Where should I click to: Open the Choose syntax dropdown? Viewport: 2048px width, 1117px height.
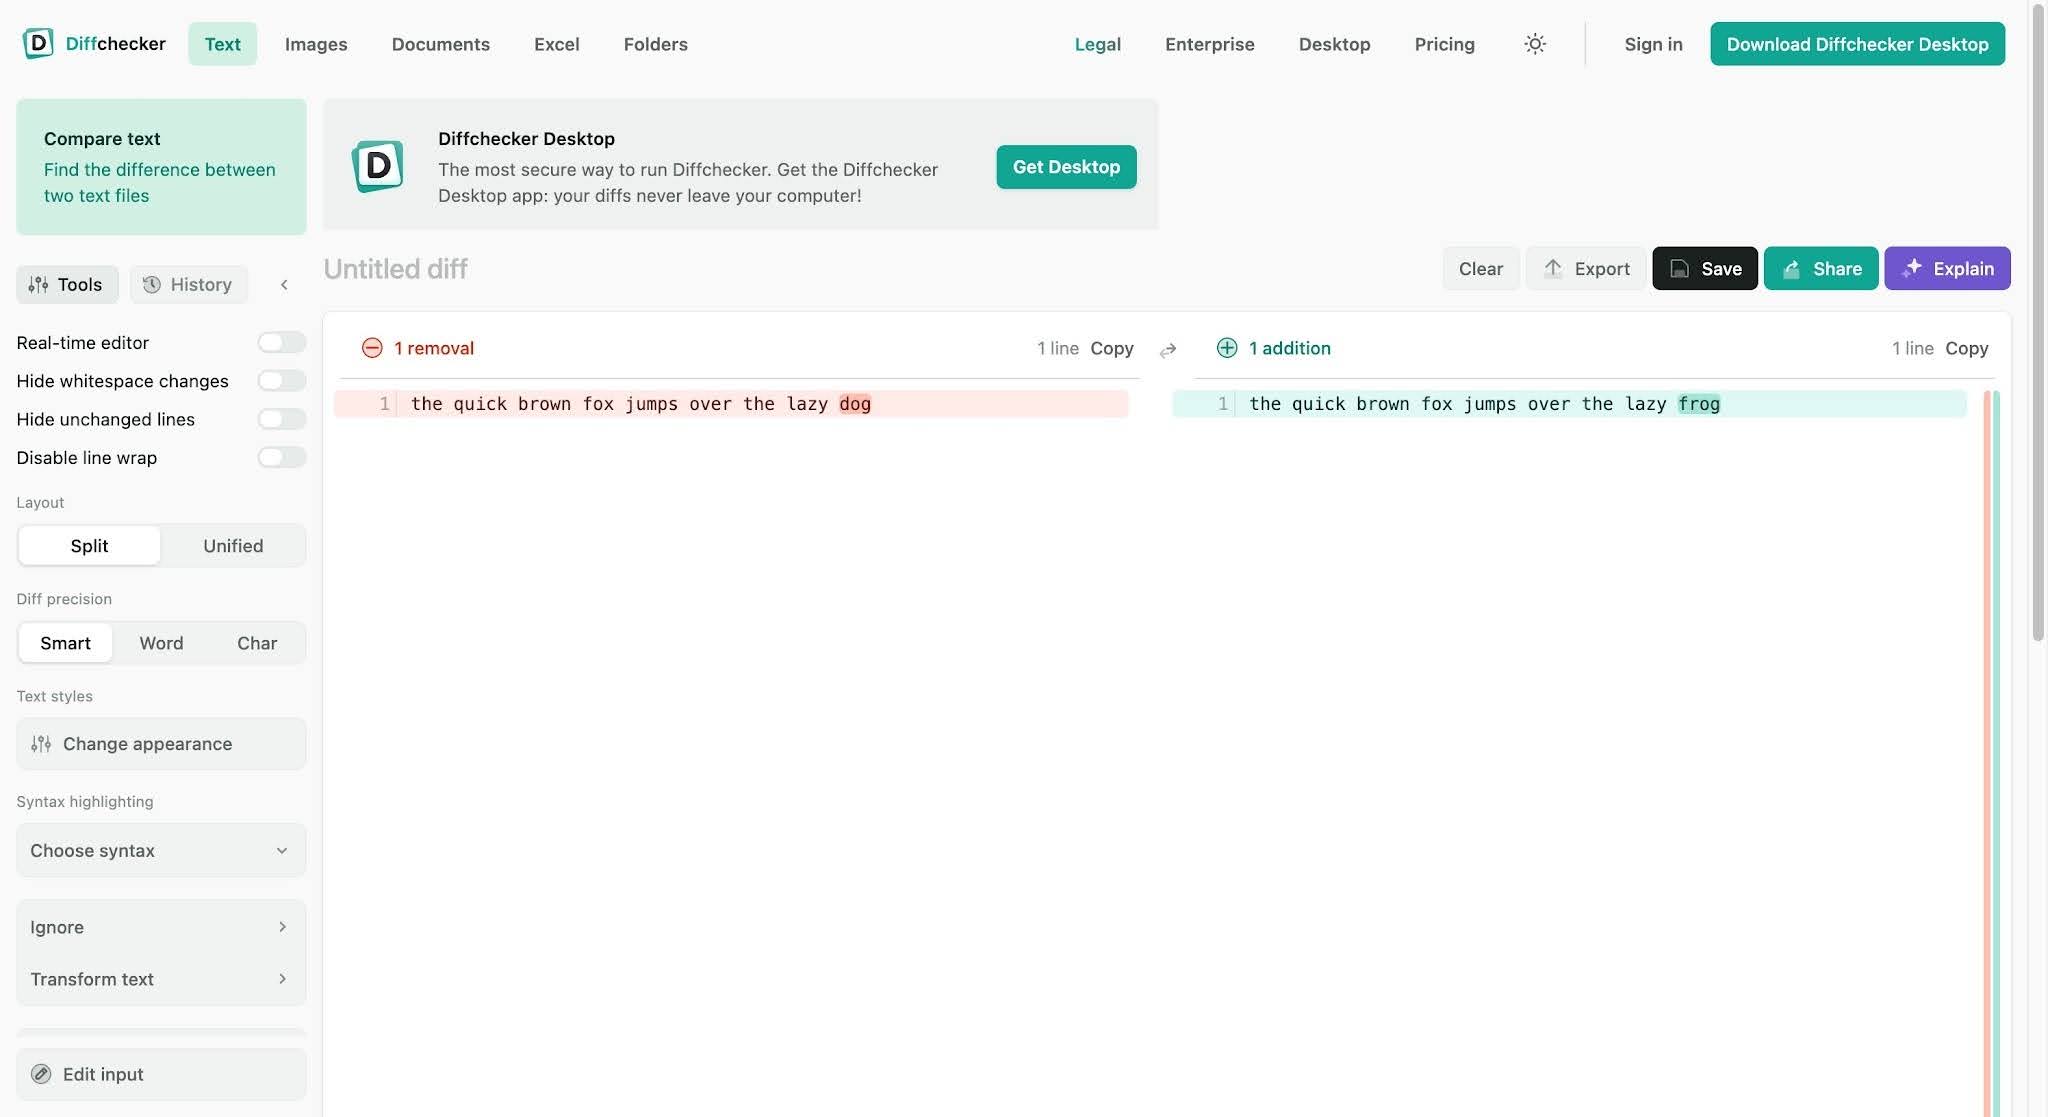(161, 851)
